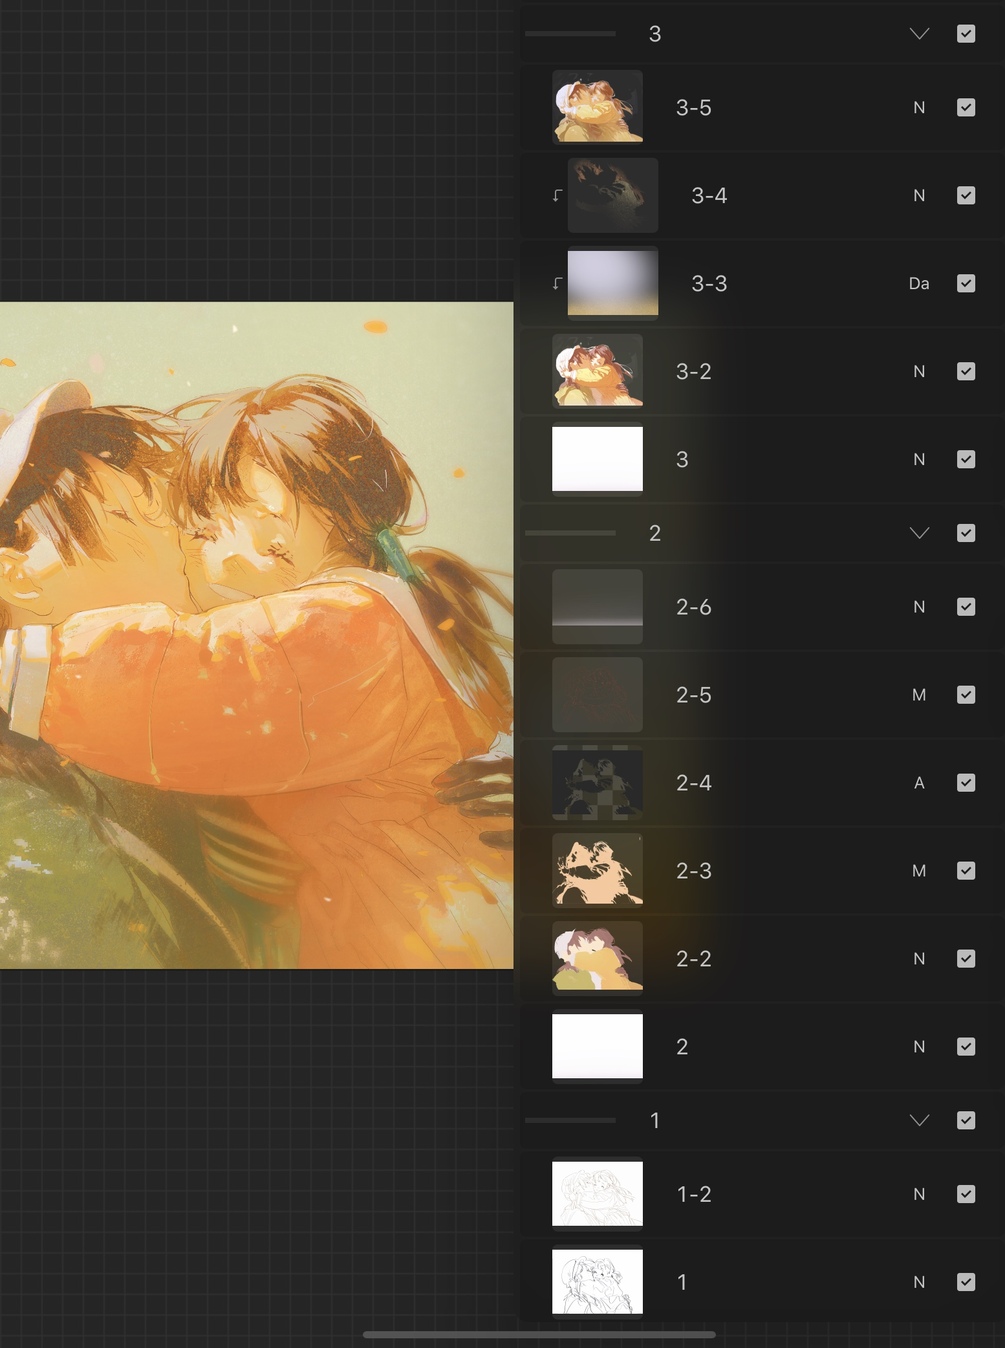Select layer name "2-3"

click(x=694, y=871)
